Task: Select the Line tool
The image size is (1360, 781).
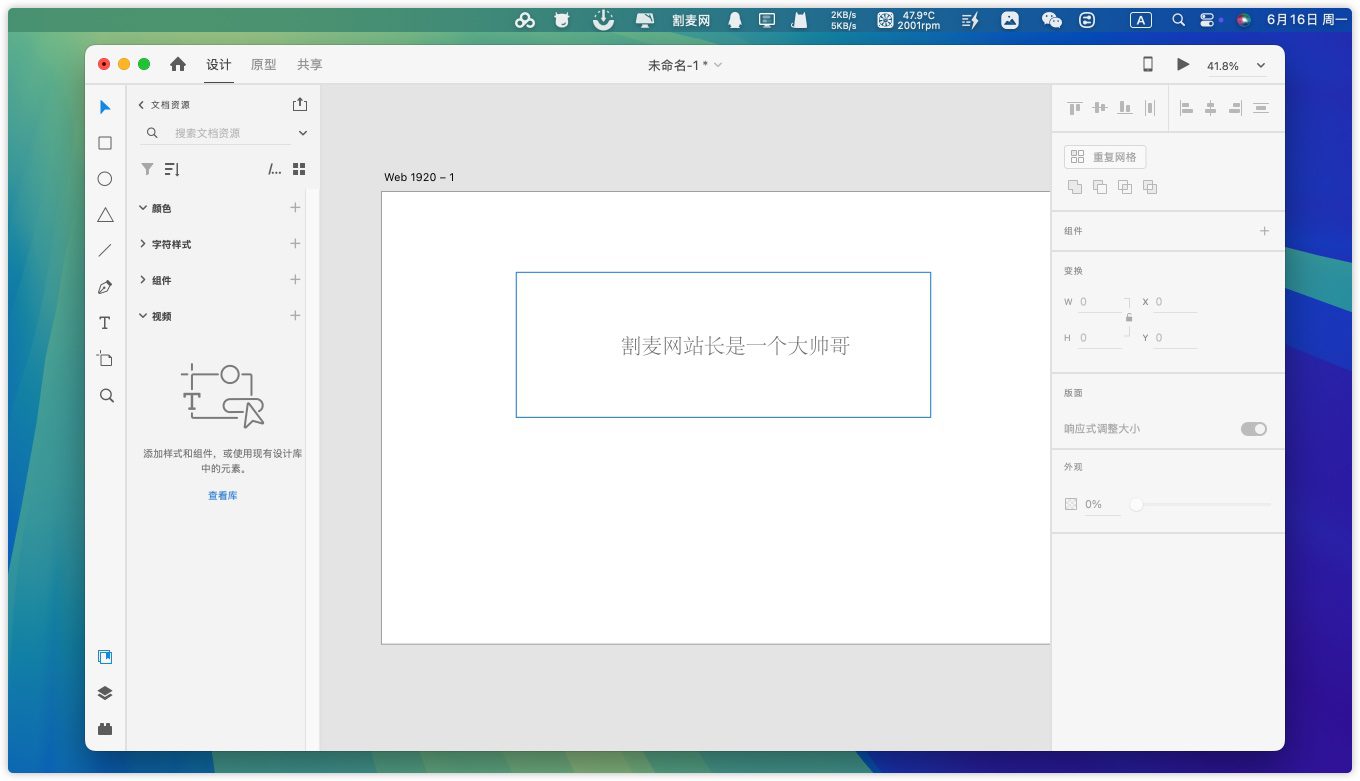Action: click(x=105, y=251)
